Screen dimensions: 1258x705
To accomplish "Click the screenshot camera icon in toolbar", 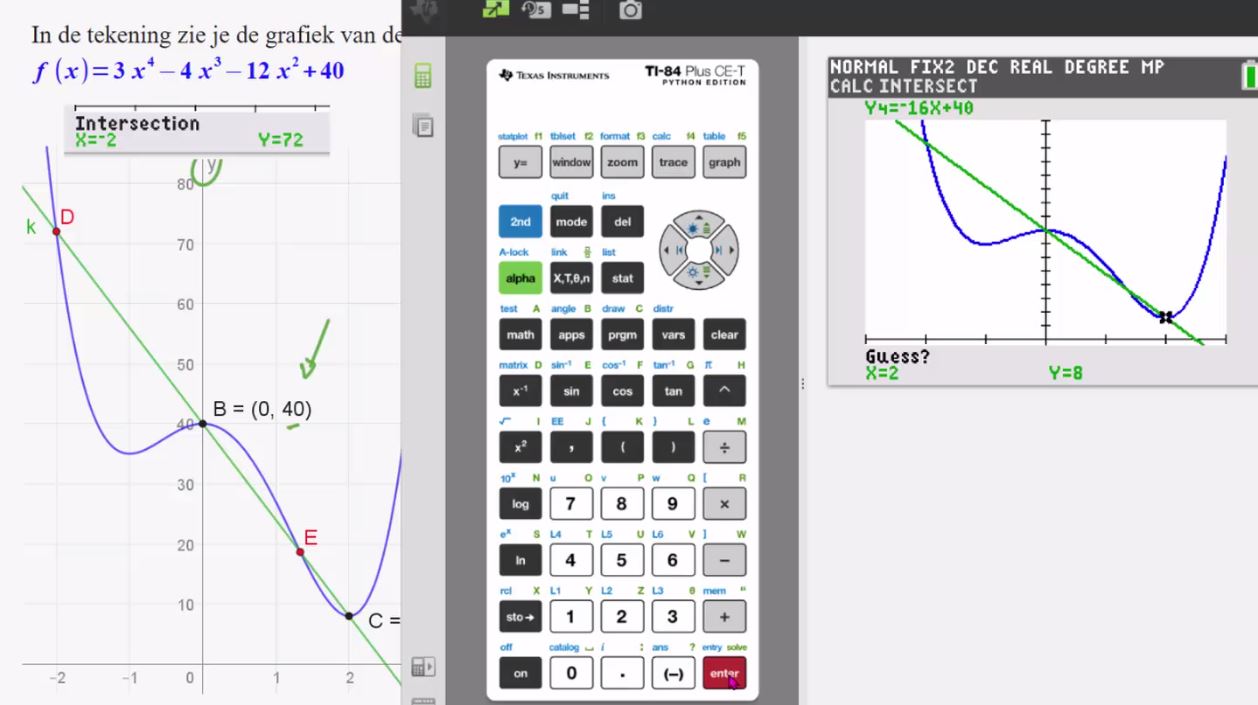I will tap(631, 11).
